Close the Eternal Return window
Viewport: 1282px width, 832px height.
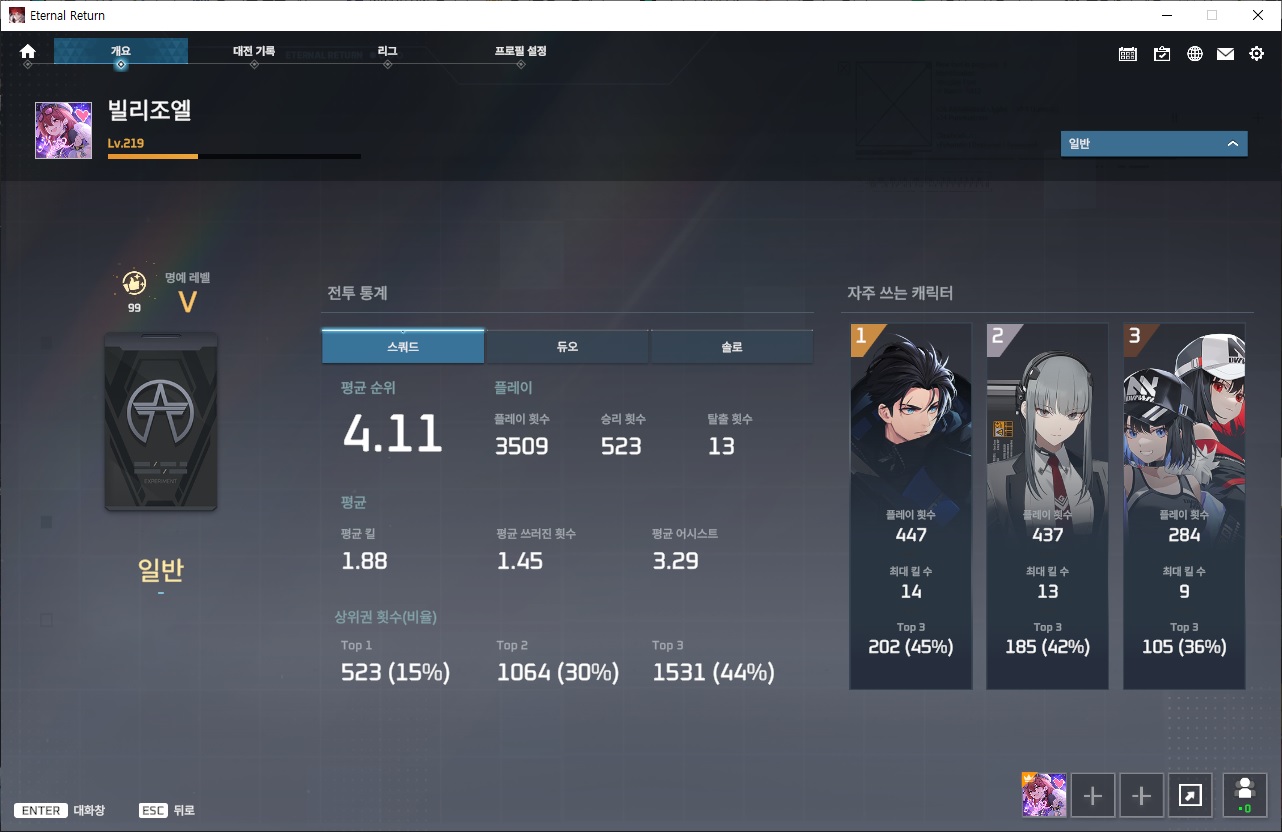coord(1258,15)
